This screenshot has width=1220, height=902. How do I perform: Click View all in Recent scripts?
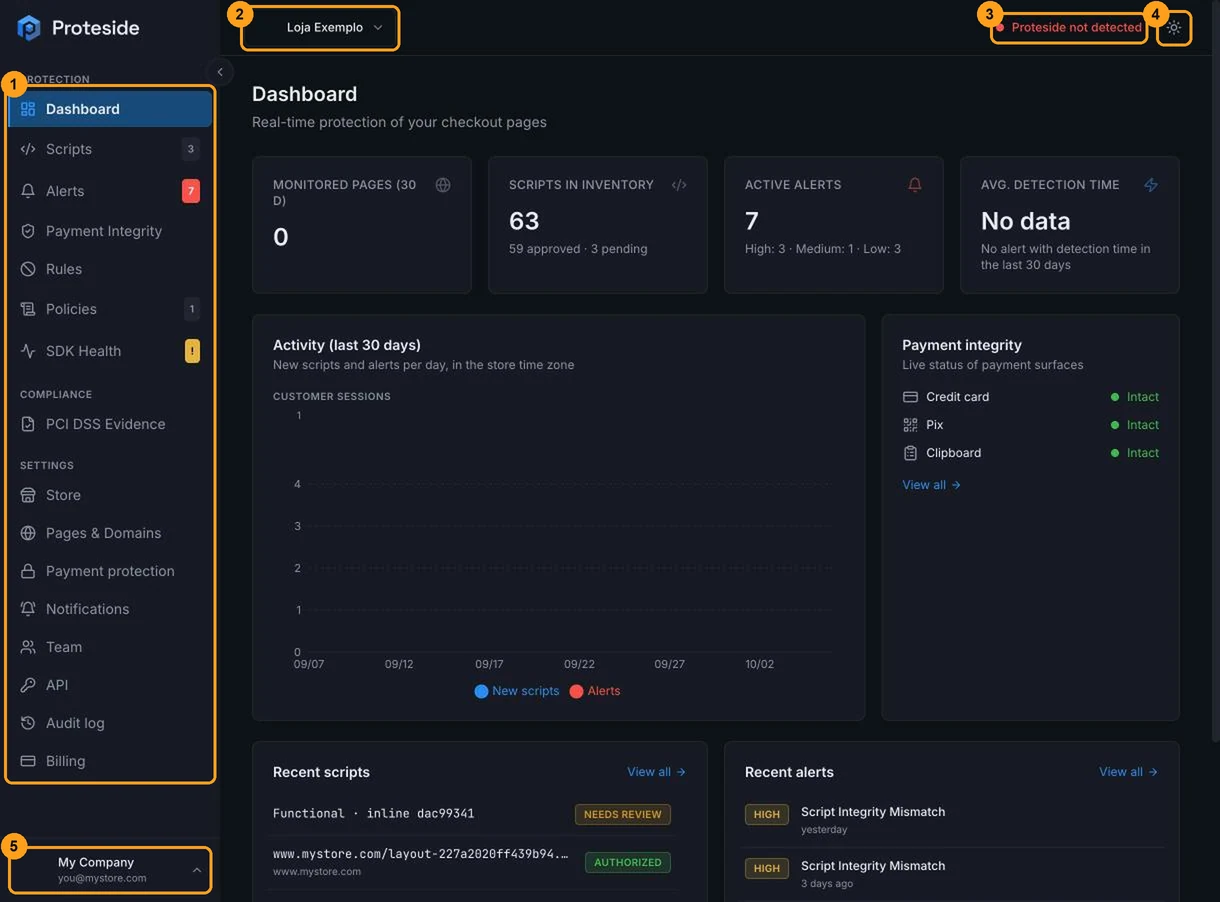point(656,772)
